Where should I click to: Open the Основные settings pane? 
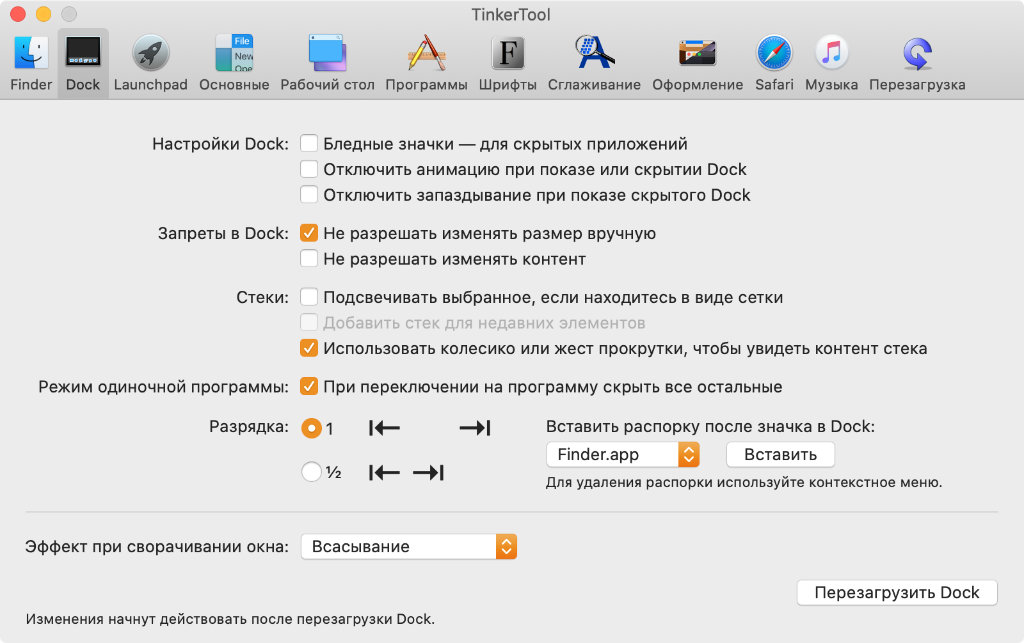(234, 63)
